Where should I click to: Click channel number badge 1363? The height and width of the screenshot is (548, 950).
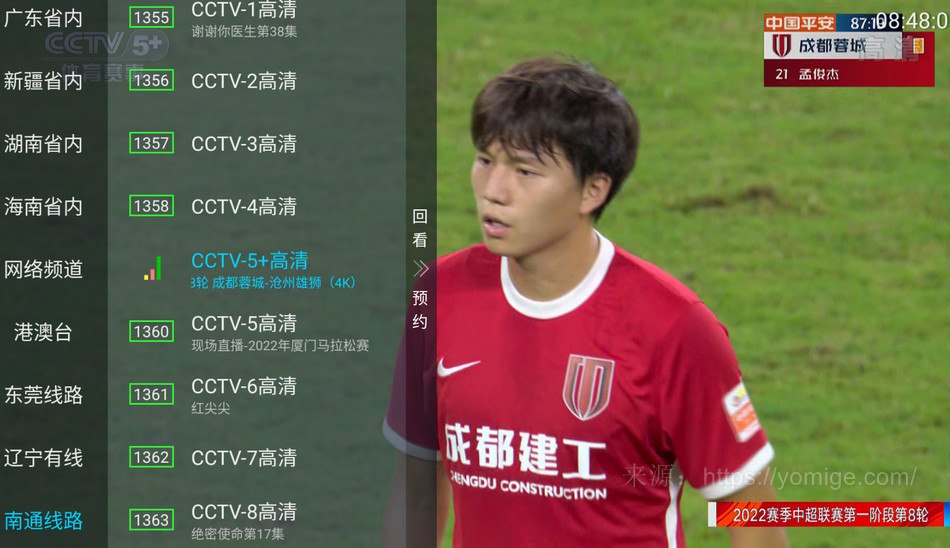click(151, 520)
